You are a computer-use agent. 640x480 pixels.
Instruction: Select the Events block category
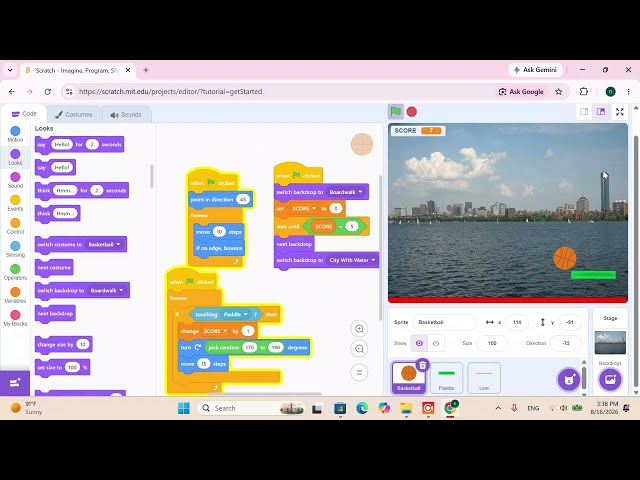click(15, 203)
